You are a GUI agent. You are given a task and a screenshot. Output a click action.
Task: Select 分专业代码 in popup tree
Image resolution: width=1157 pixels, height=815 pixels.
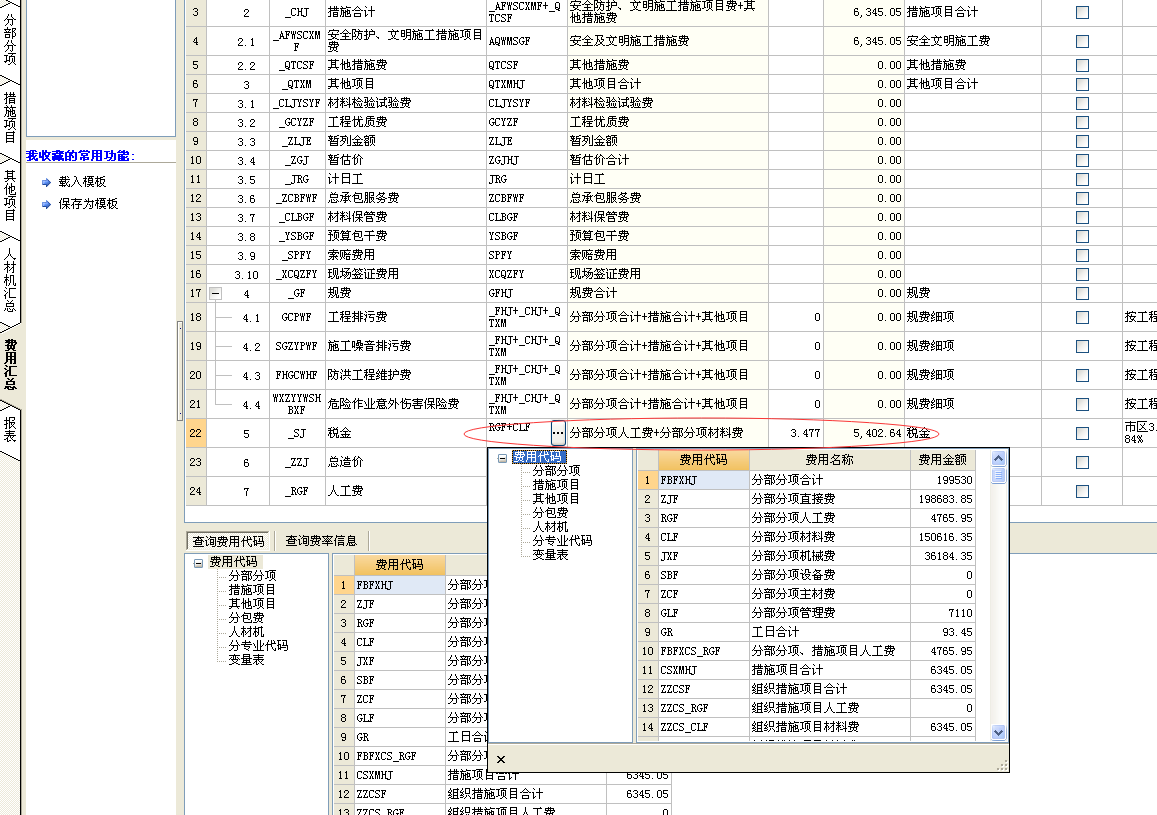click(x=562, y=541)
